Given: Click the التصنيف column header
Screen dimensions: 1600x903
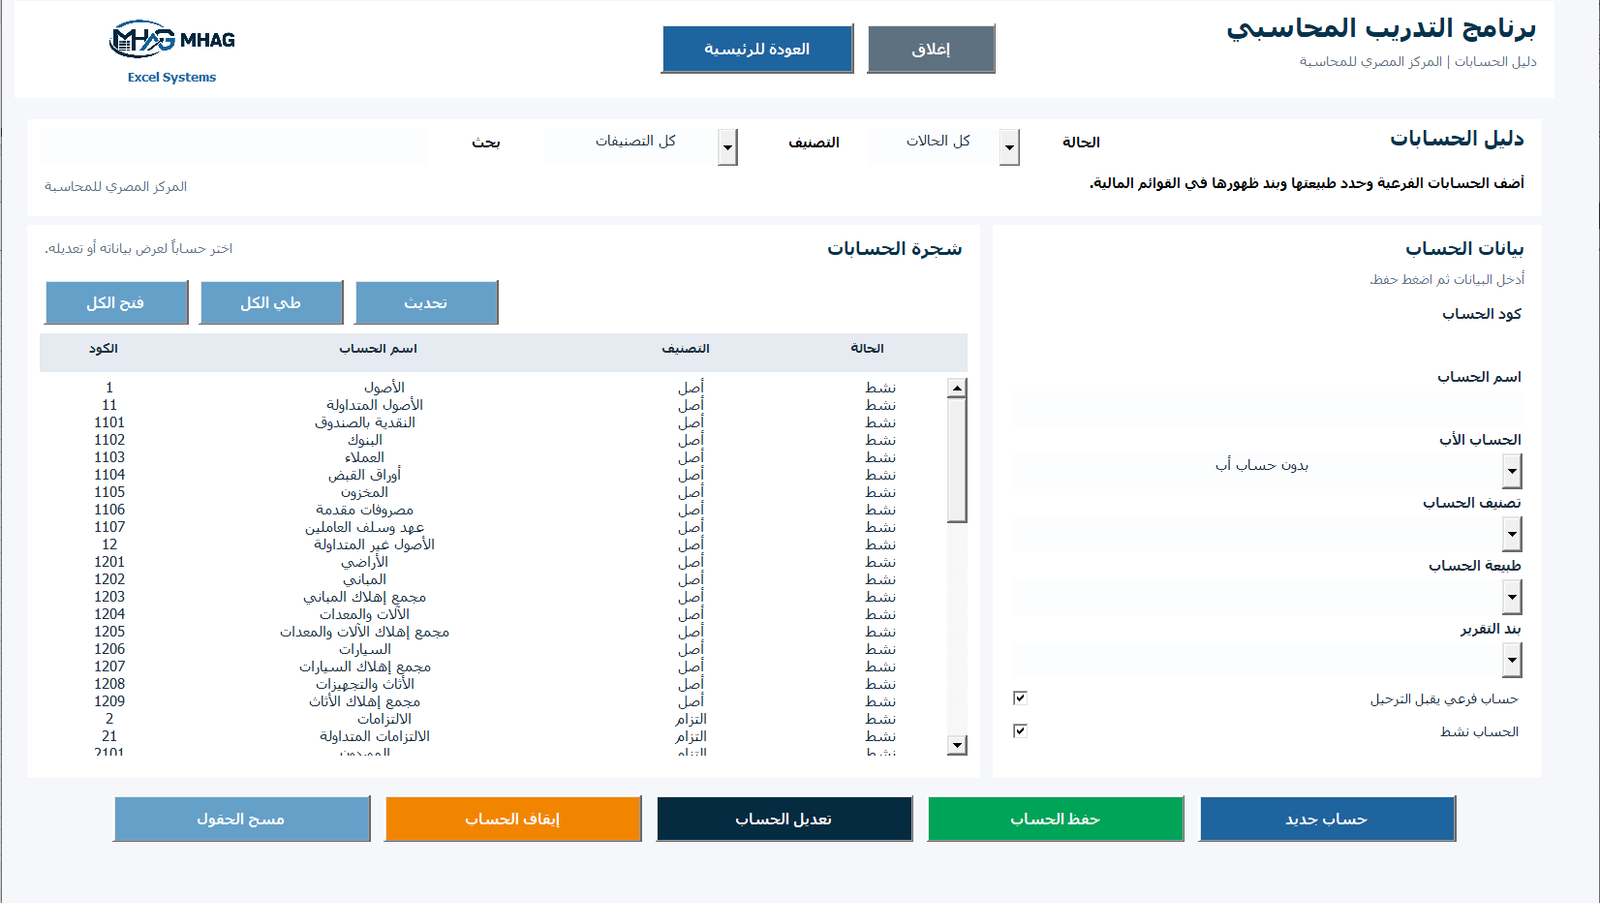Looking at the screenshot, I should (x=686, y=349).
